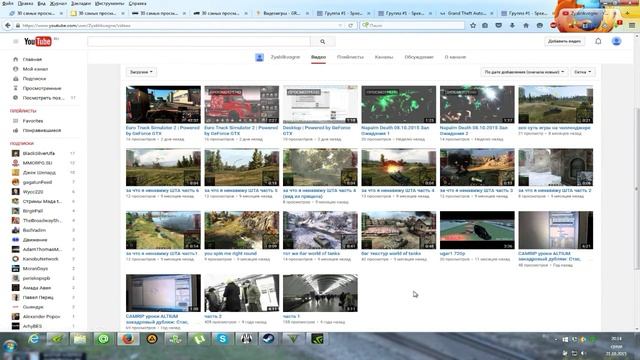The height and width of the screenshot is (360, 640).
Task: Switch to the О канале tab
Action: tap(455, 57)
